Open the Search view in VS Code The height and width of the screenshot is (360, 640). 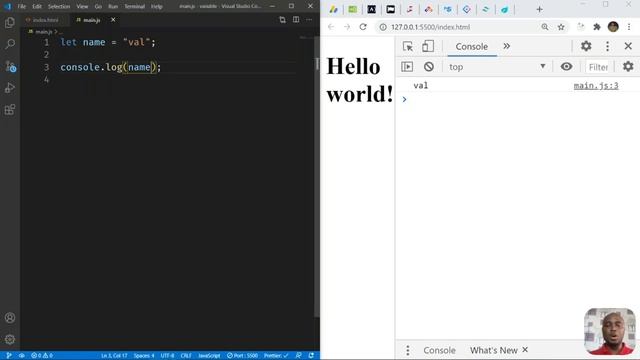pos(10,44)
